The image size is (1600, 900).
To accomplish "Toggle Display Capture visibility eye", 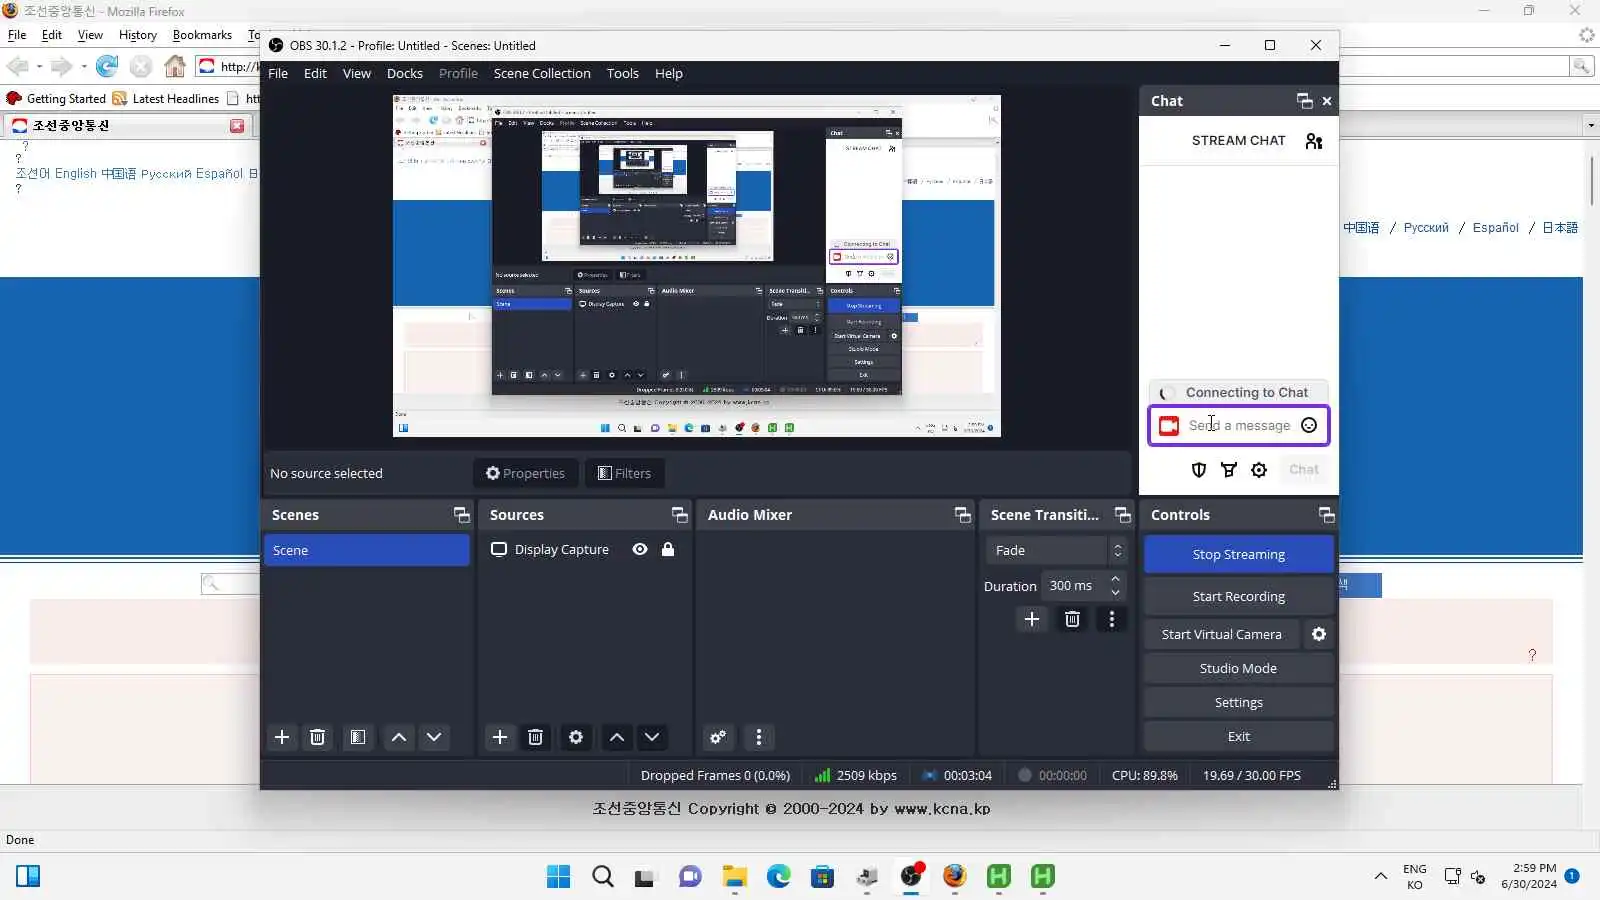I will [x=640, y=549].
